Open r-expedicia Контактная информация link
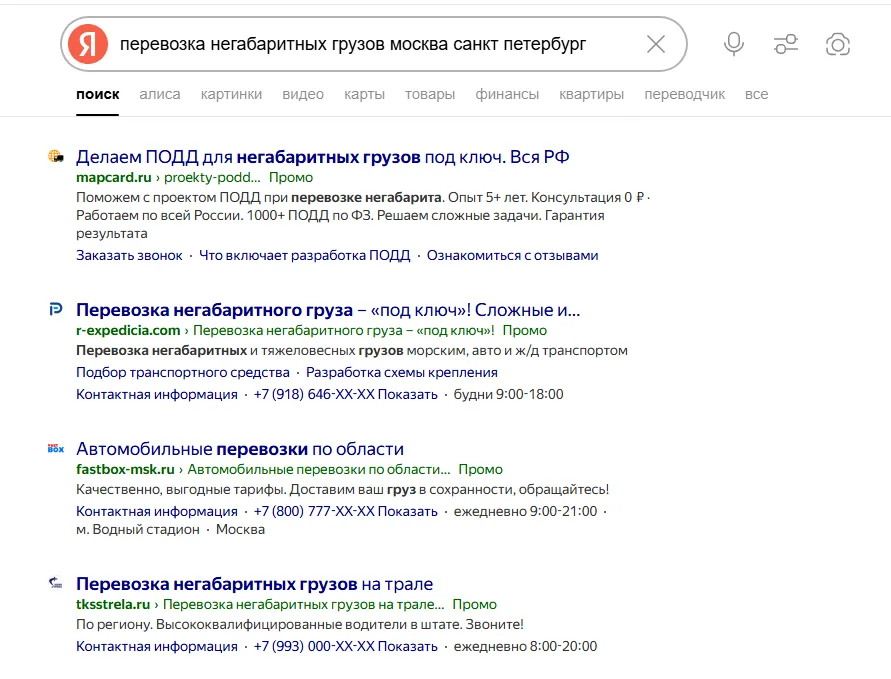This screenshot has width=891, height=679. click(157, 394)
